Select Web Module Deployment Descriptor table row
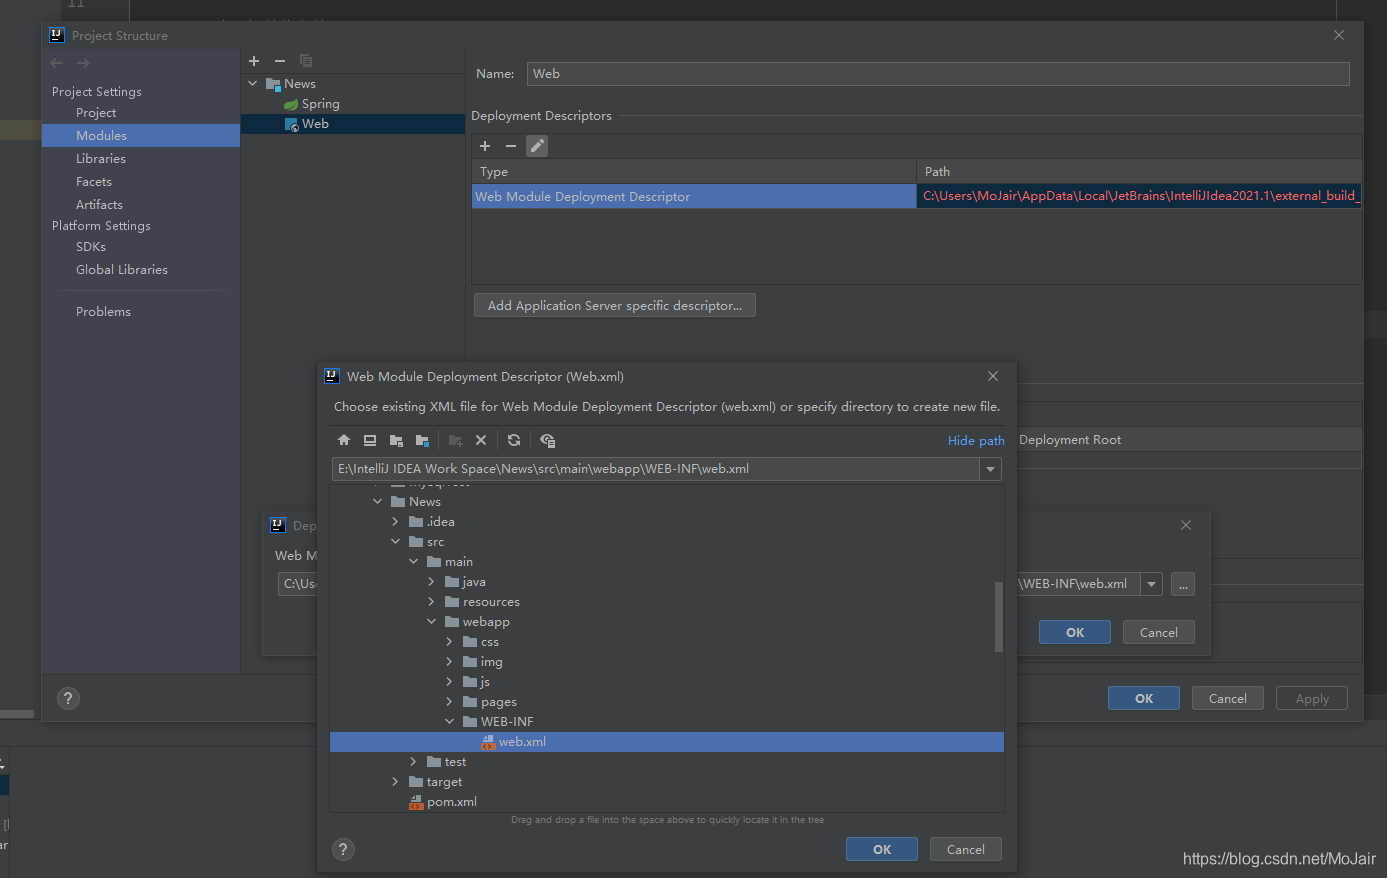The height and width of the screenshot is (878, 1387). (x=917, y=197)
